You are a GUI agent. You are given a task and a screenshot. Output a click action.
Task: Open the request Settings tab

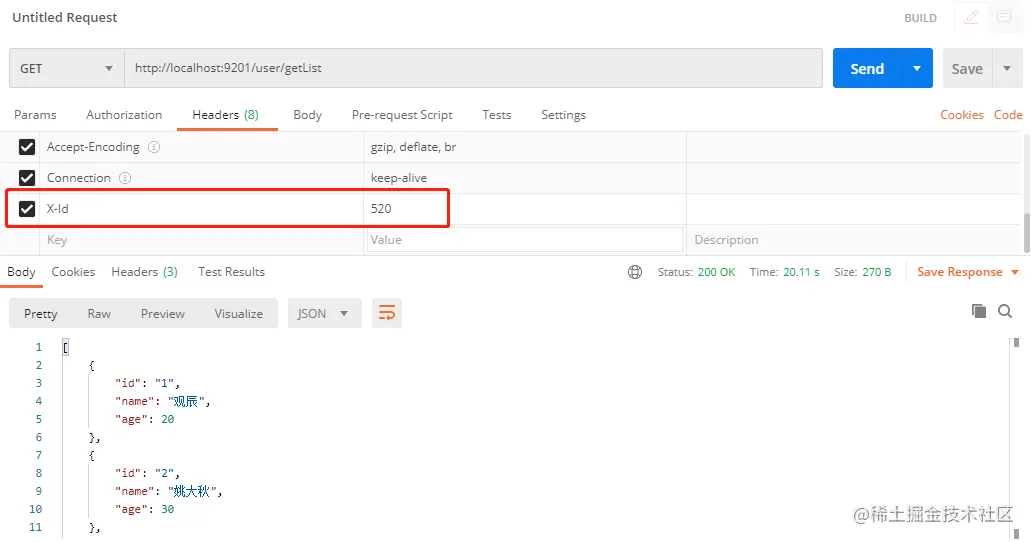563,115
